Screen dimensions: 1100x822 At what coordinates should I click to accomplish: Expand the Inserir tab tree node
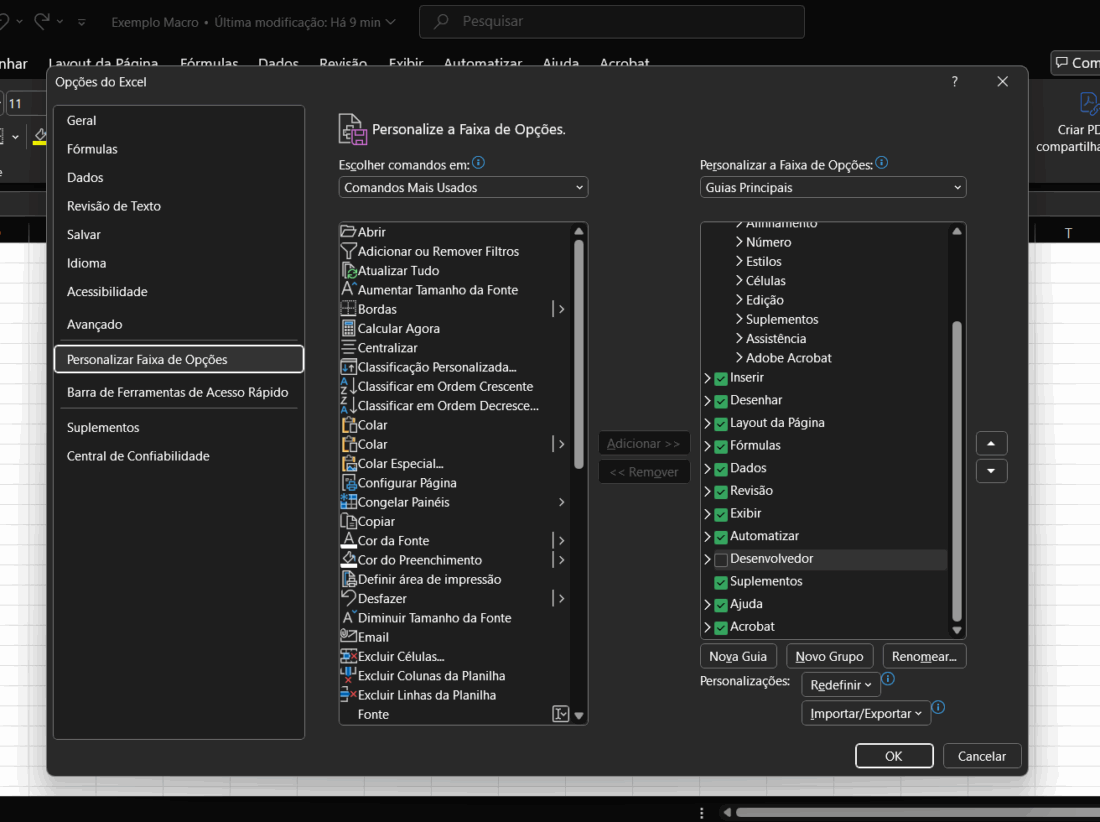708,378
